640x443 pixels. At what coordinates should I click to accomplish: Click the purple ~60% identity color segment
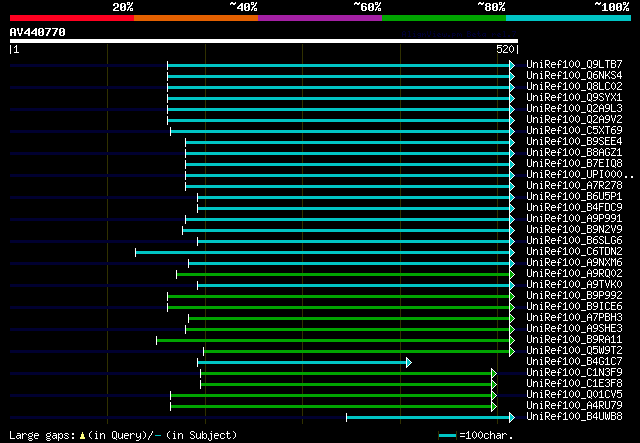[x=320, y=18]
